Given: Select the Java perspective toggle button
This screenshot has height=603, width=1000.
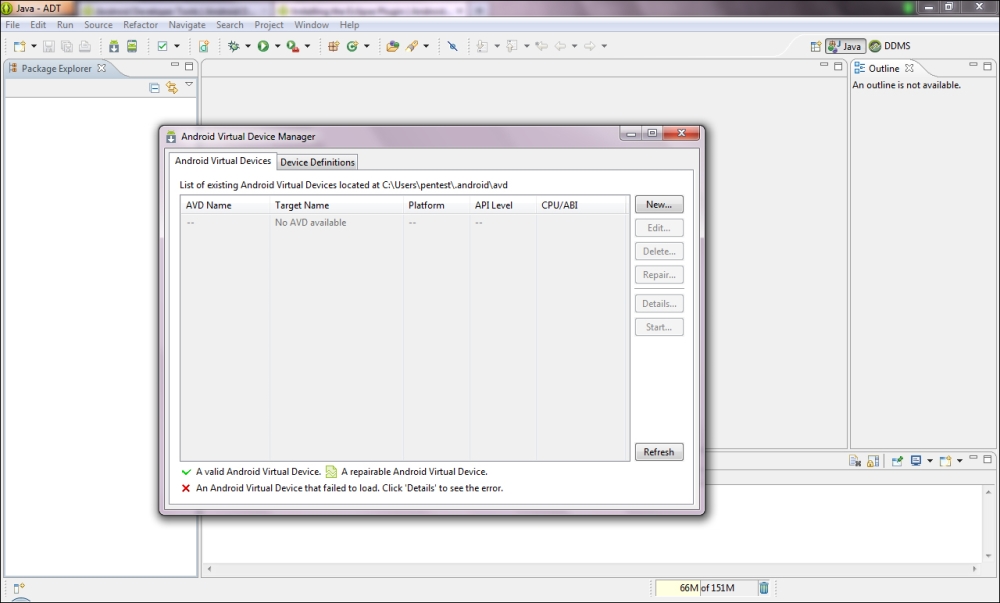Looking at the screenshot, I should 845,46.
